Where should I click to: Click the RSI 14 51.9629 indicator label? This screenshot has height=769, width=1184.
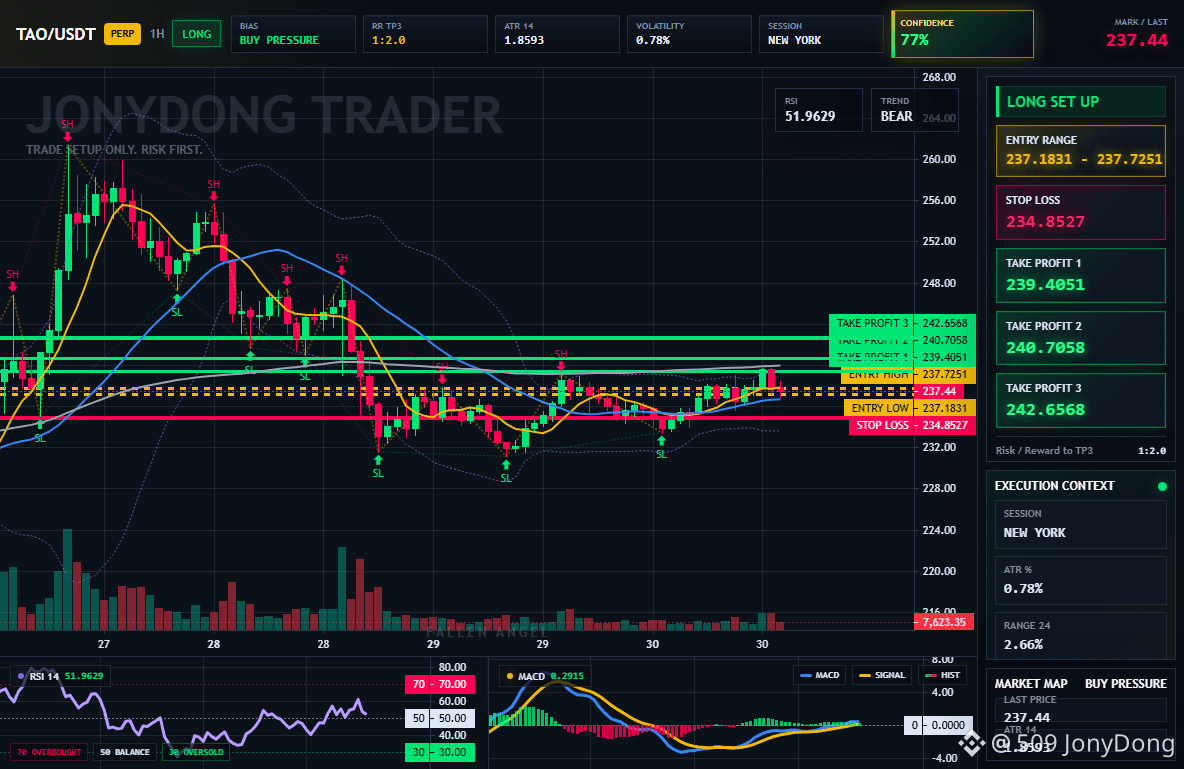[62, 676]
